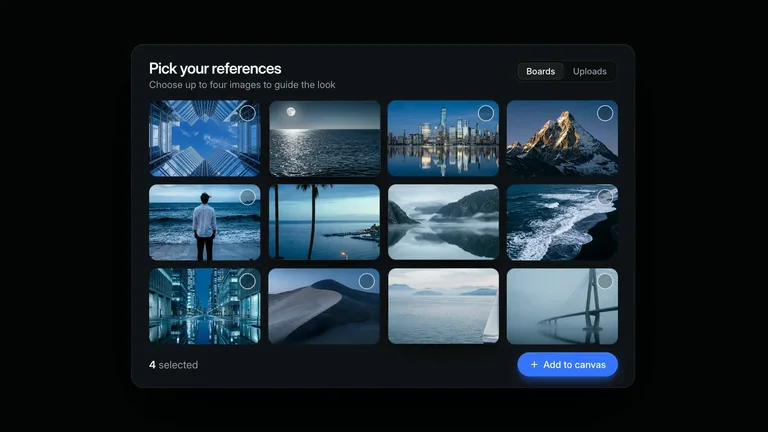Toggle selection circle on reflective city street image
The height and width of the screenshot is (432, 768).
(x=247, y=281)
